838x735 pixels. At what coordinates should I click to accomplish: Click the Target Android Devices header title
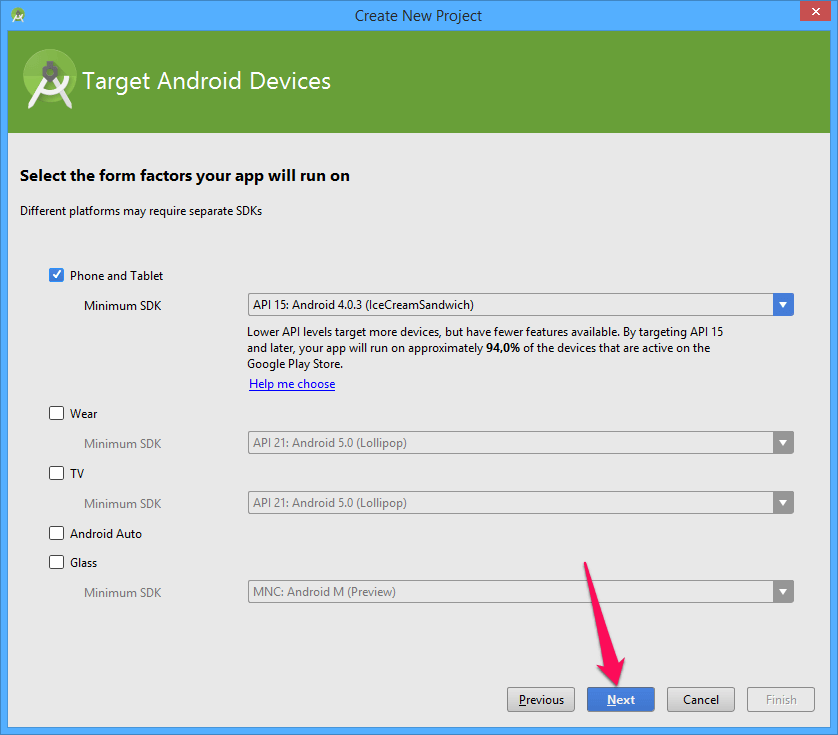coord(207,81)
